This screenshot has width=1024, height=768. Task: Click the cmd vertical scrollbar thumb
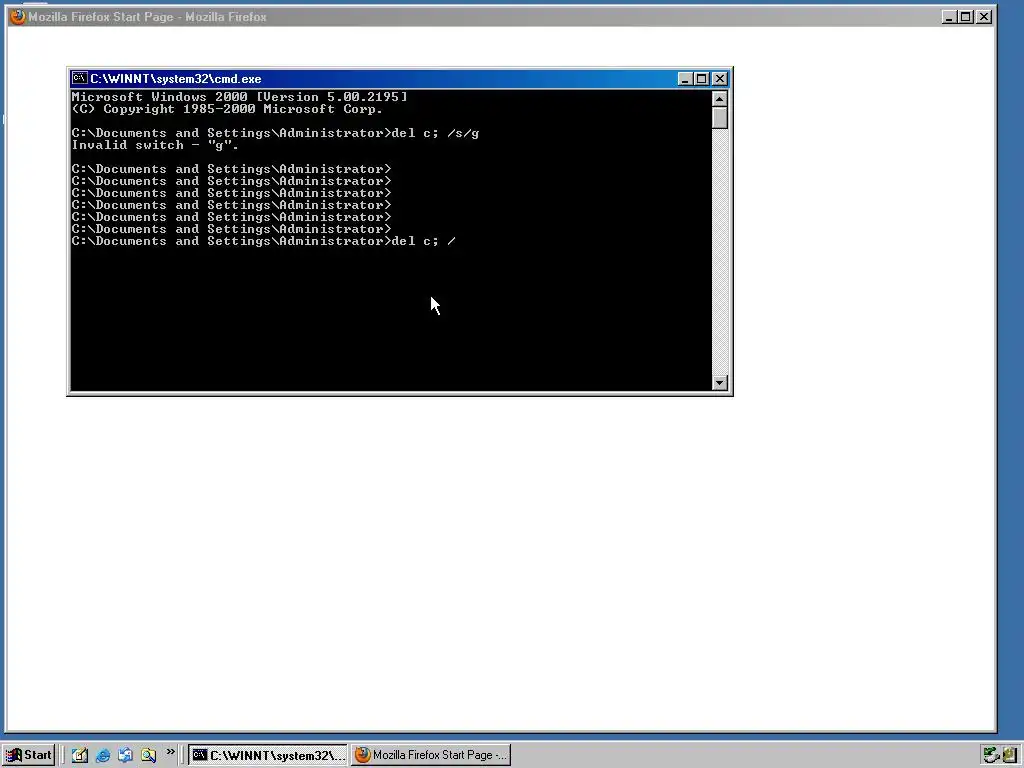720,118
